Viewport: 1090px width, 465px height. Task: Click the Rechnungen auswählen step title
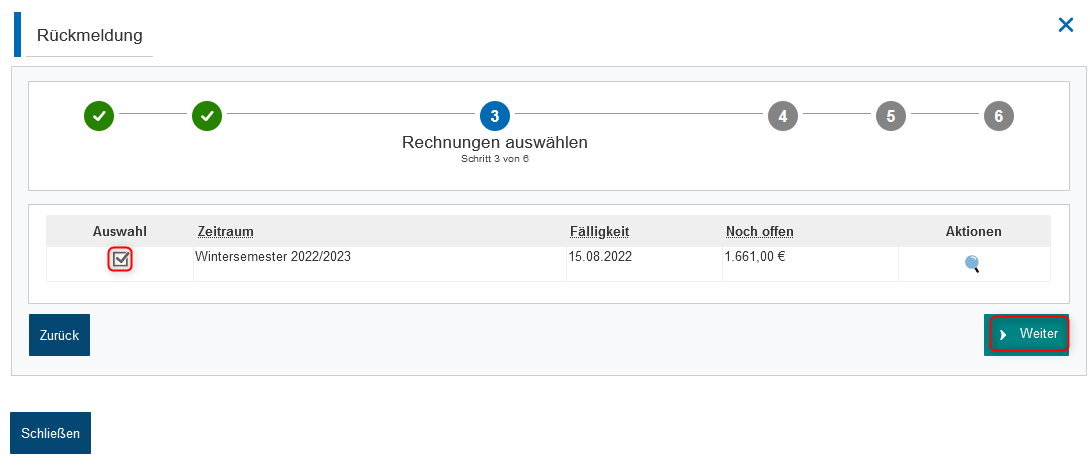tap(494, 142)
